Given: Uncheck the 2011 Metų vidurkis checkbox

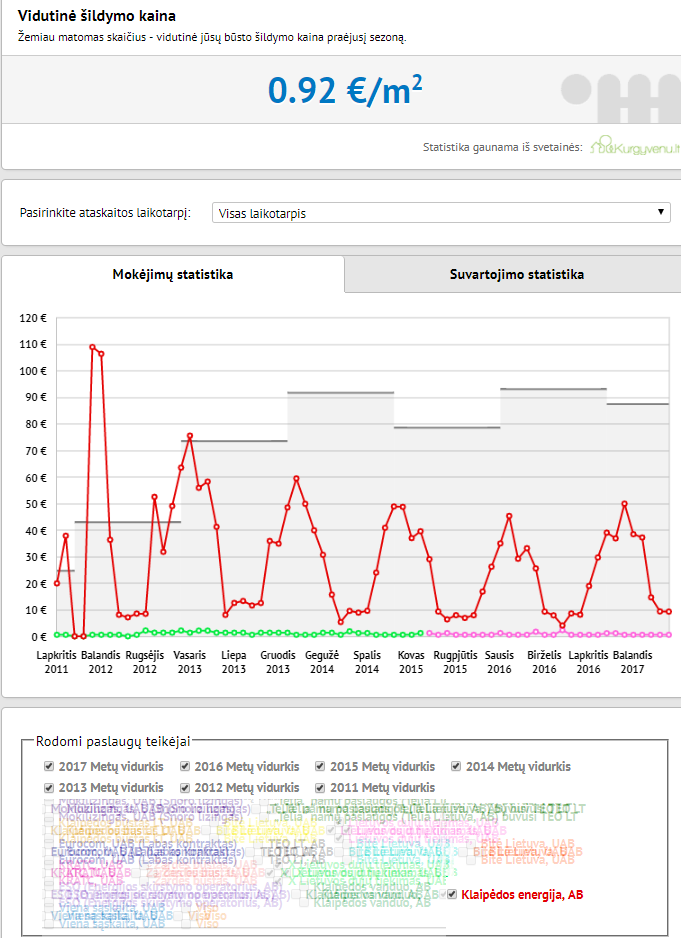Looking at the screenshot, I should pyautogui.click(x=320, y=788).
